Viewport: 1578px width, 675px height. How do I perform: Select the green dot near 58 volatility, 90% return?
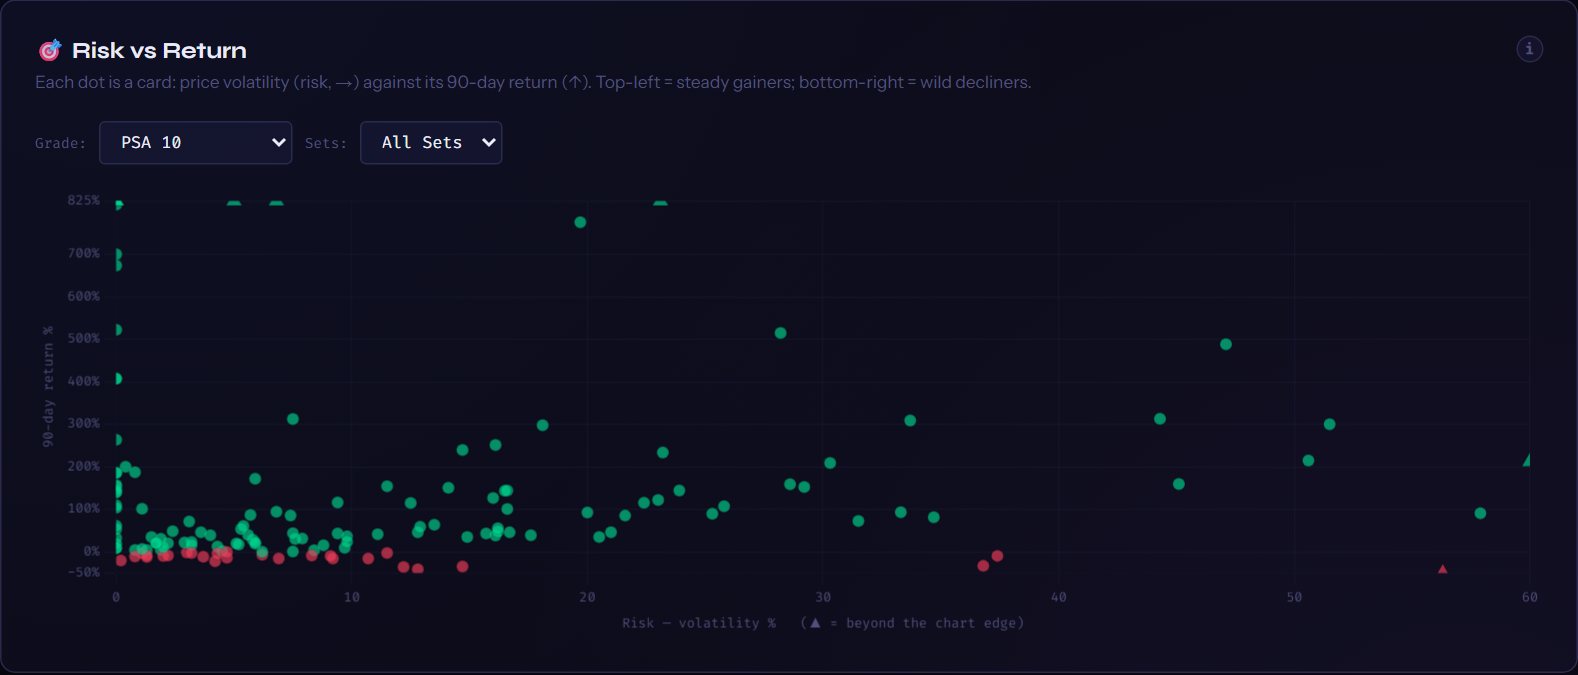(1480, 513)
